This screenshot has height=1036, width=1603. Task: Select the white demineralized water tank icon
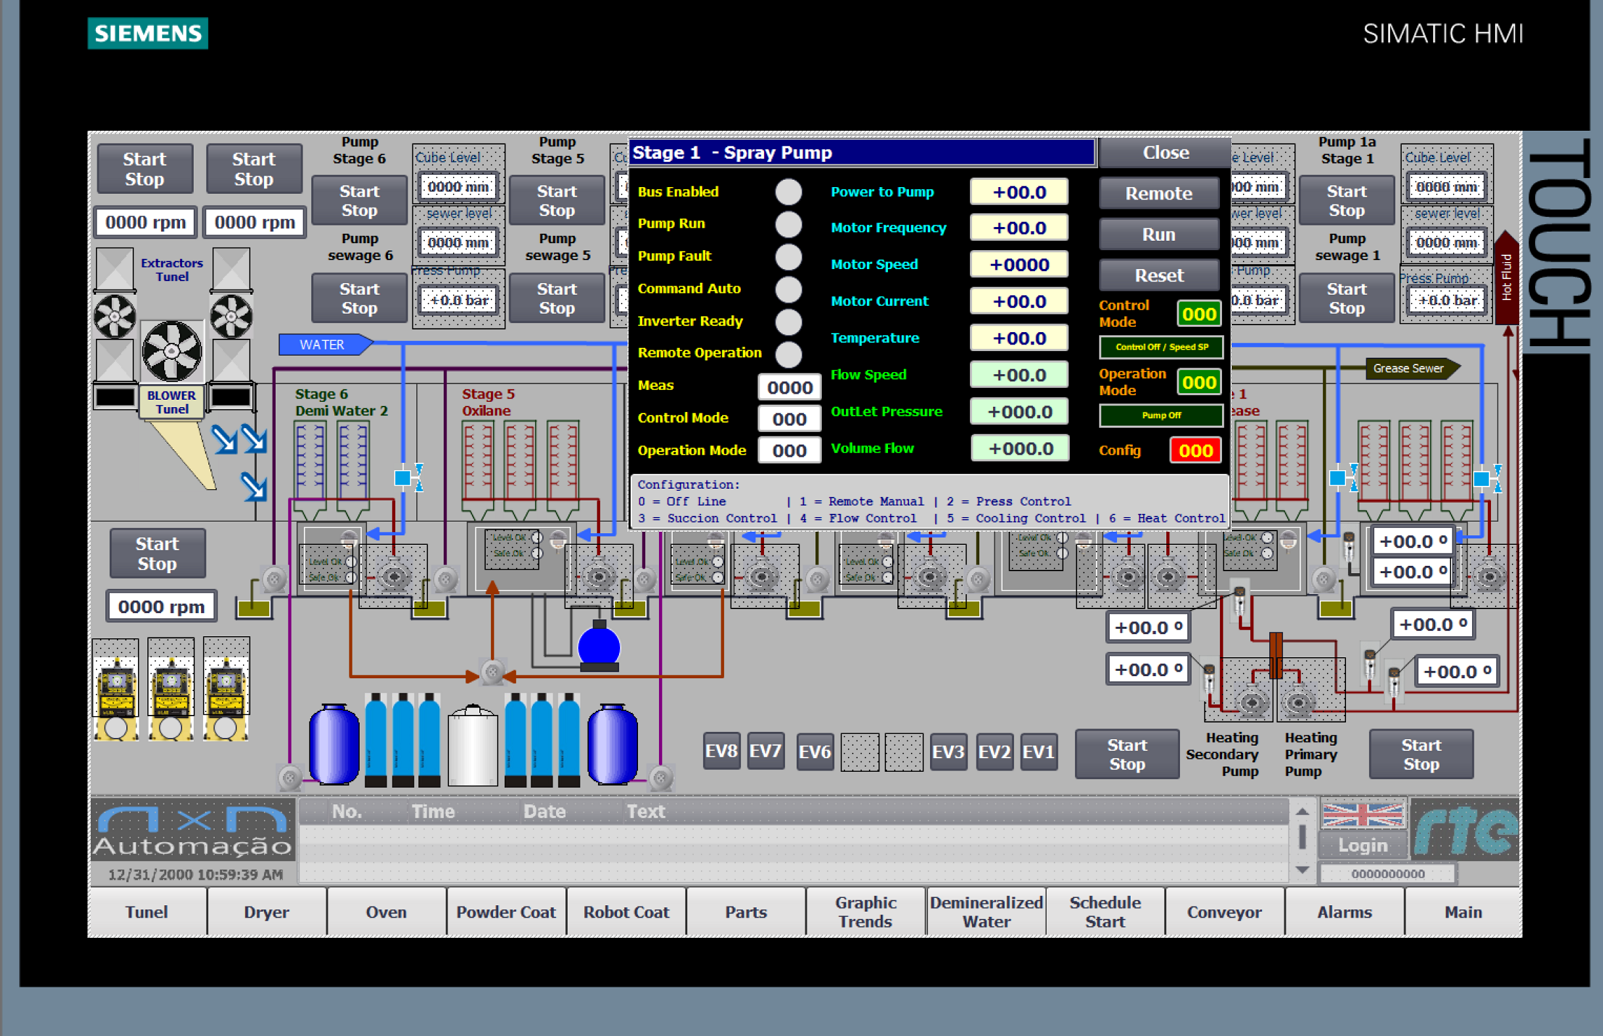473,744
